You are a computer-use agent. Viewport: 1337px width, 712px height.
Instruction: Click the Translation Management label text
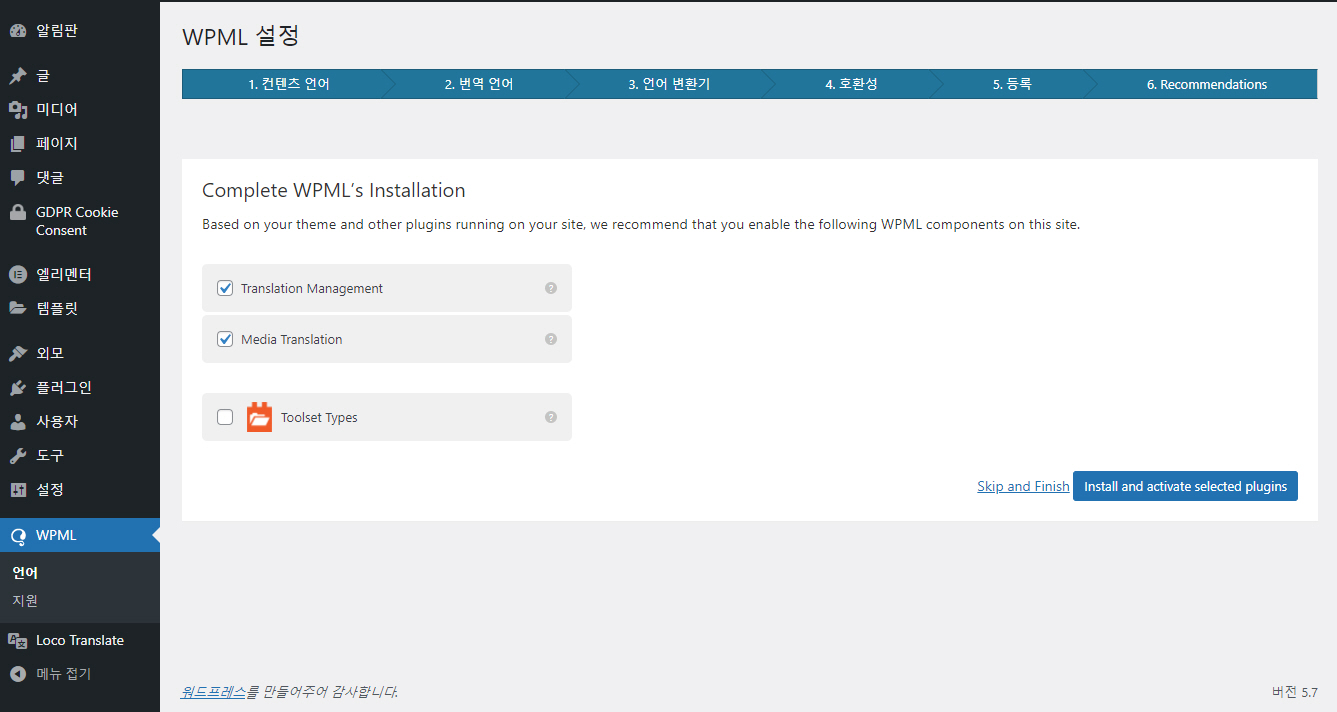point(312,288)
